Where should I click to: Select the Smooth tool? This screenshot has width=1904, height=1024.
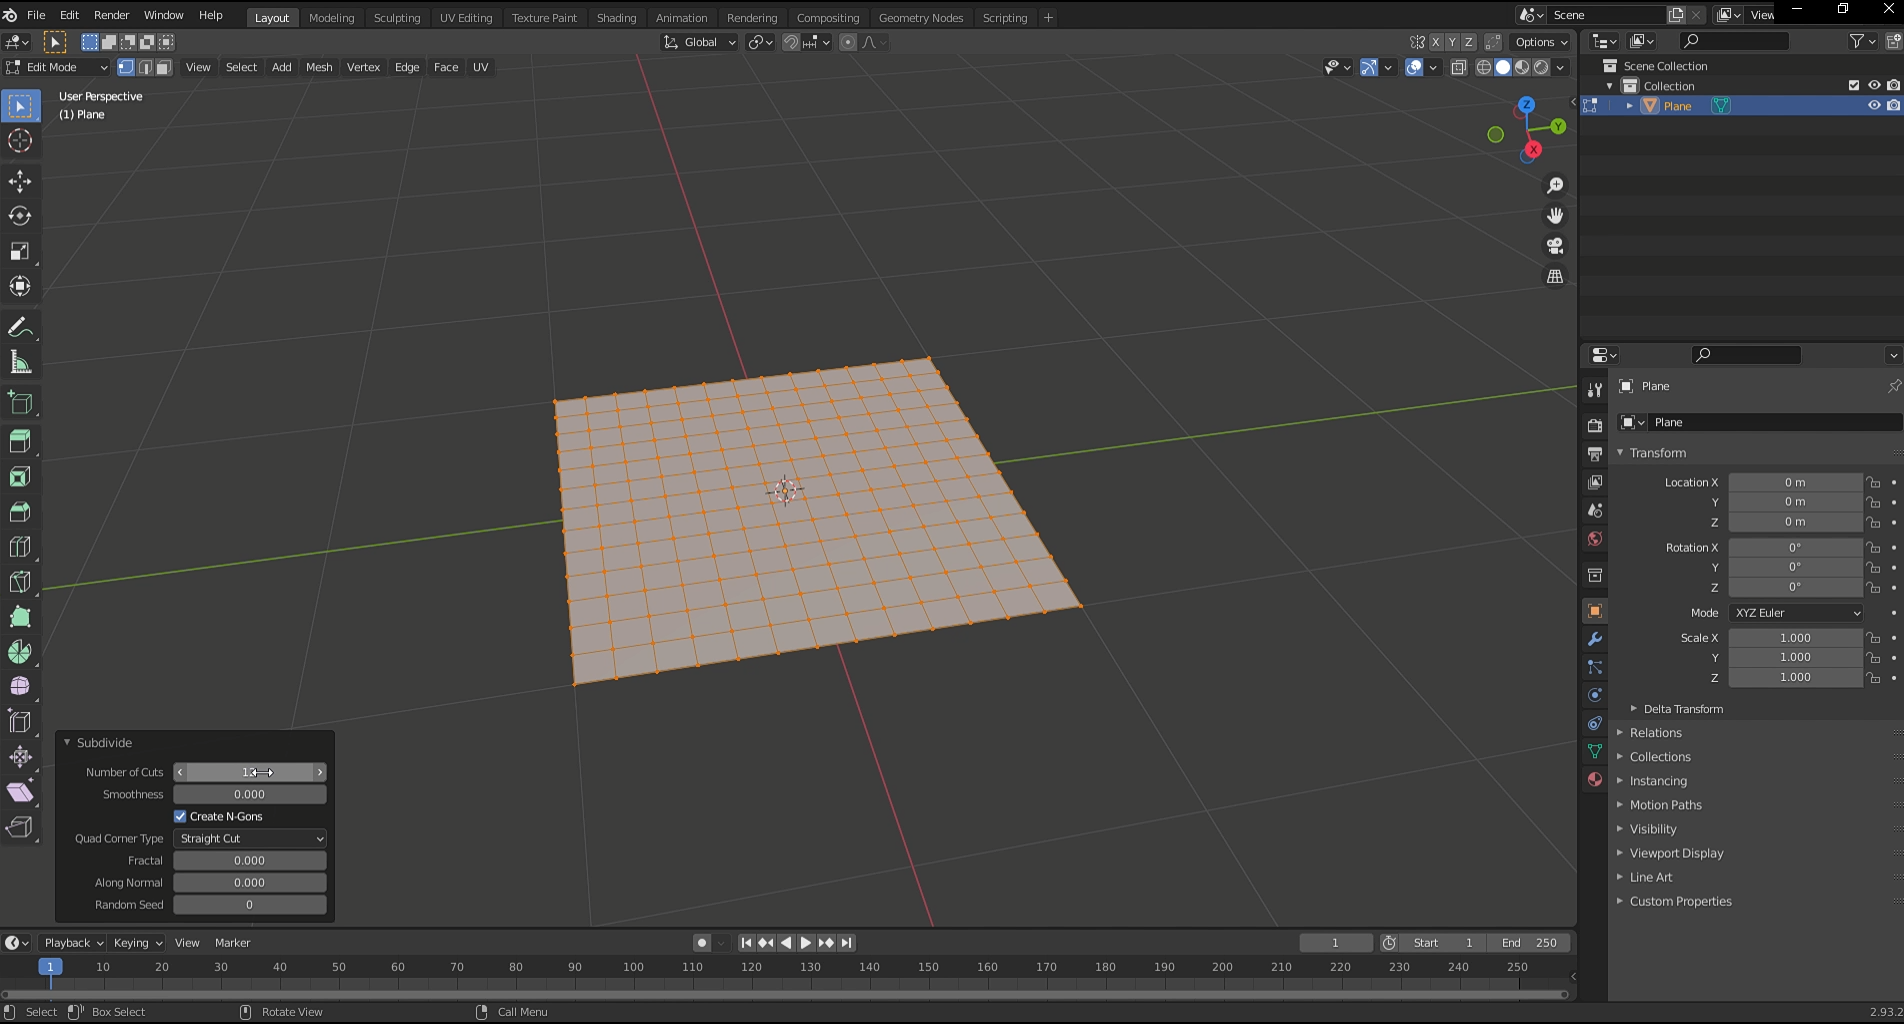20,687
